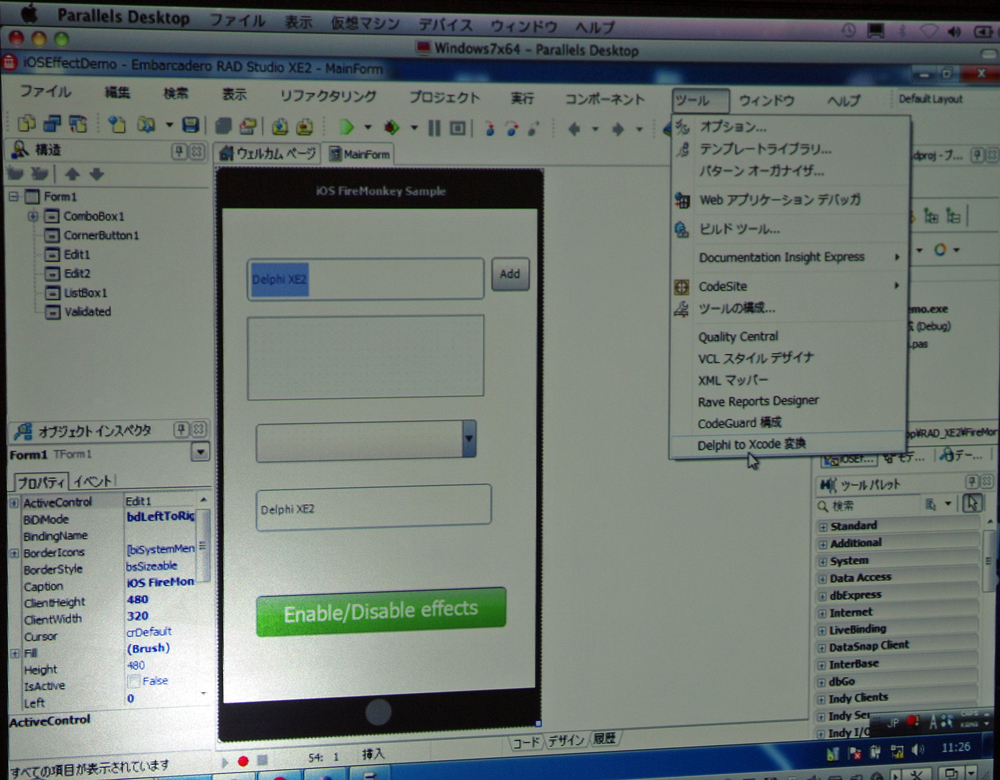Click the Save disk icon in toolbar
The height and width of the screenshot is (780, 1000).
click(x=190, y=125)
